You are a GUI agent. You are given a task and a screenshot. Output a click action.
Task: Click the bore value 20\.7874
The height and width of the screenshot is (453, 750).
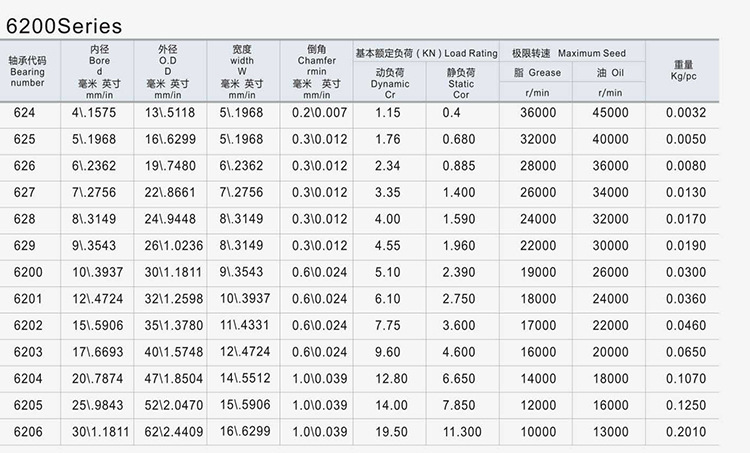point(98,378)
